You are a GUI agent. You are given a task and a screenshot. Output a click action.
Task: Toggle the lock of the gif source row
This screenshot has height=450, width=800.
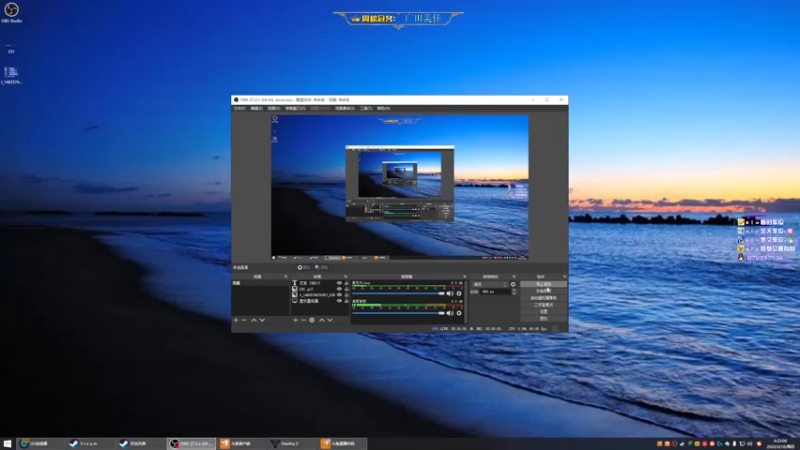click(x=346, y=289)
